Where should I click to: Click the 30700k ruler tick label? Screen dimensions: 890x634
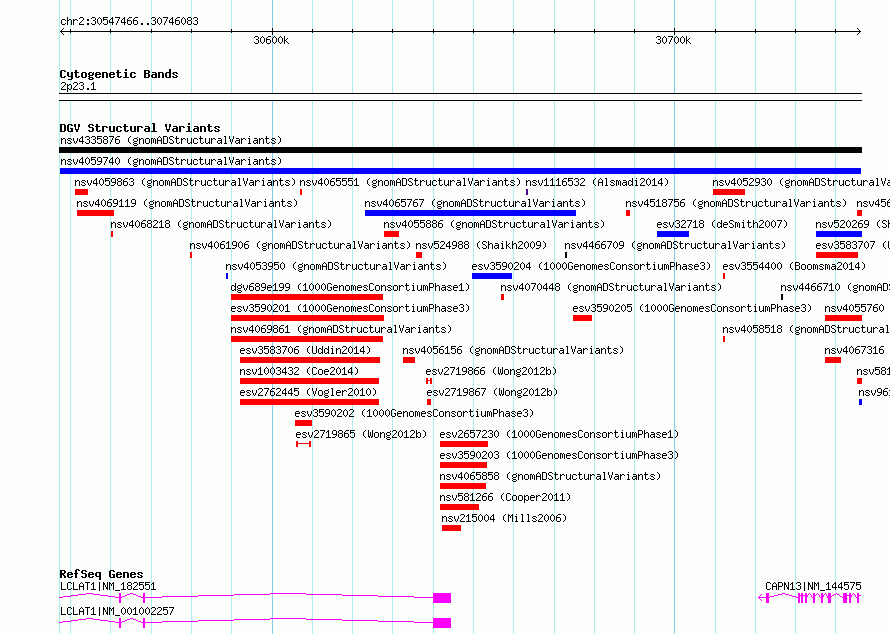(673, 40)
